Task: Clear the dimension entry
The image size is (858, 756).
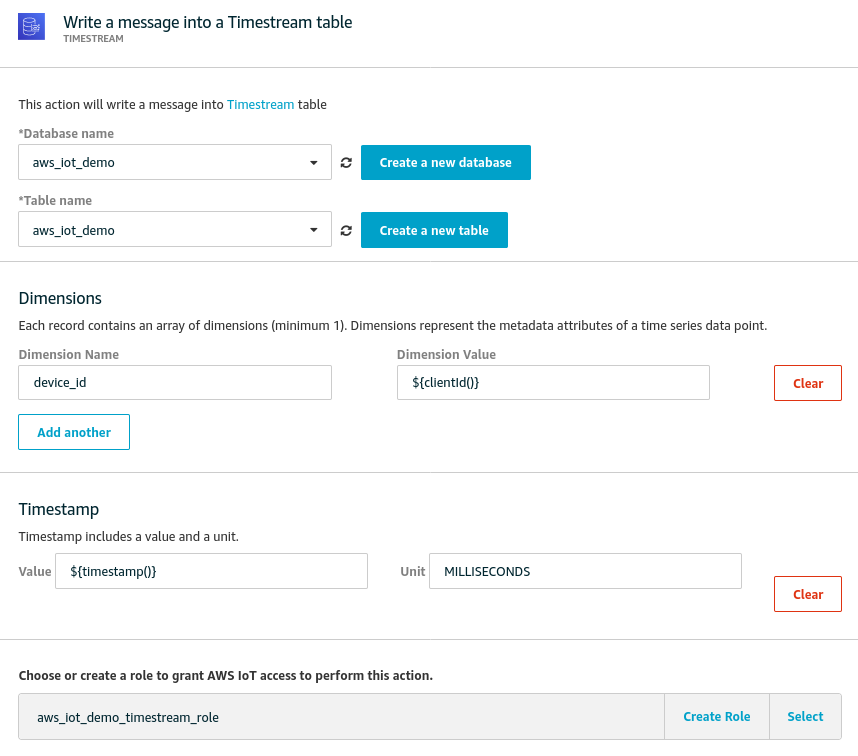Action: coord(807,382)
